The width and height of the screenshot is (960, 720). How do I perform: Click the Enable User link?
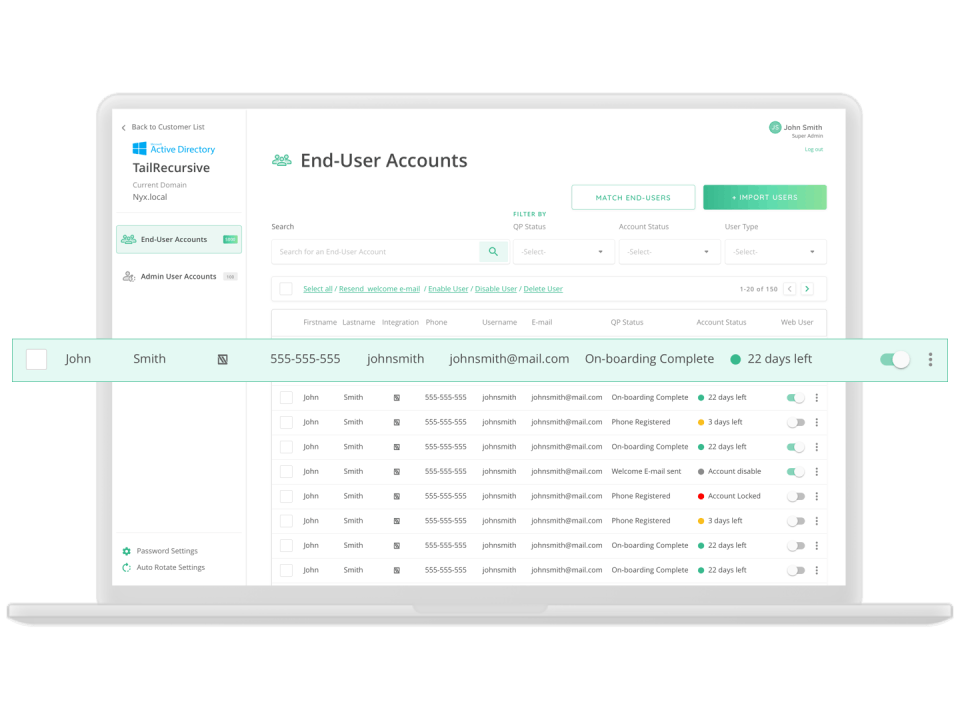pyautogui.click(x=448, y=289)
